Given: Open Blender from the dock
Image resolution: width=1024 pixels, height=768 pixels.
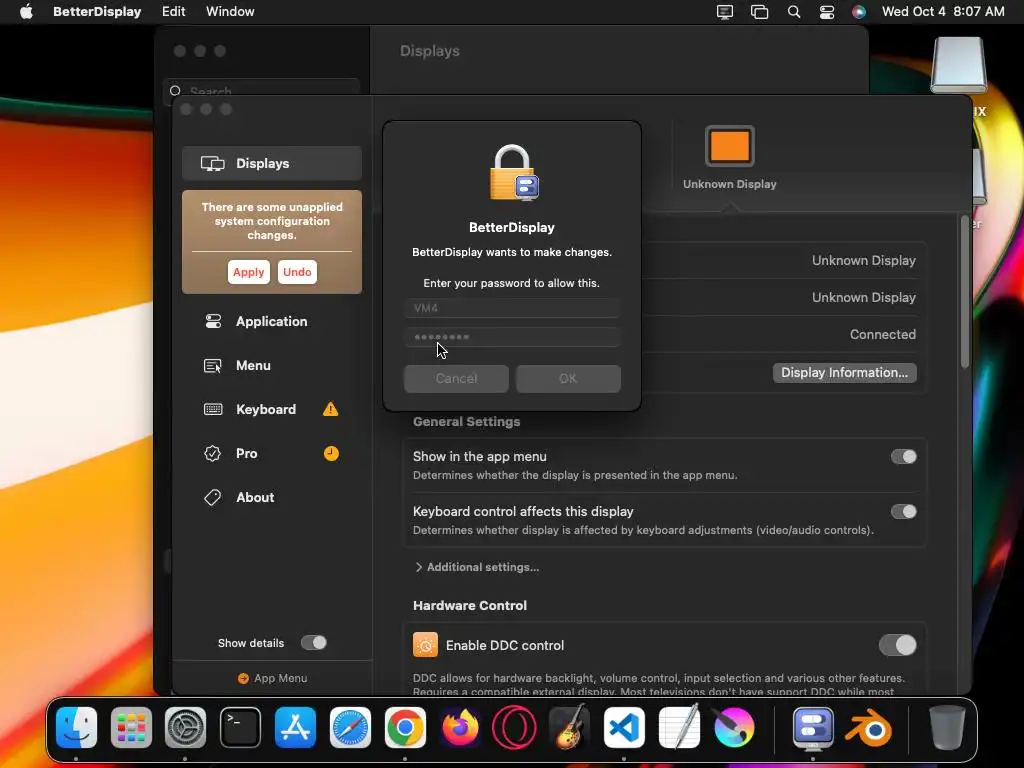Looking at the screenshot, I should tap(869, 727).
